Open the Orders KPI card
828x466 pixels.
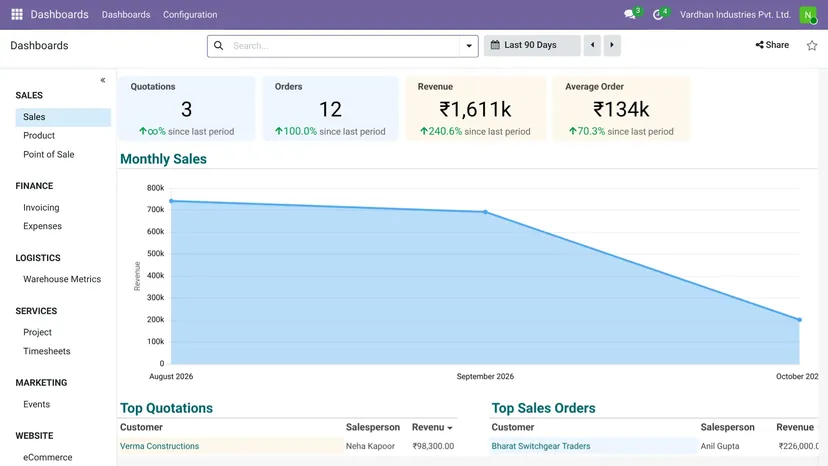click(331, 109)
